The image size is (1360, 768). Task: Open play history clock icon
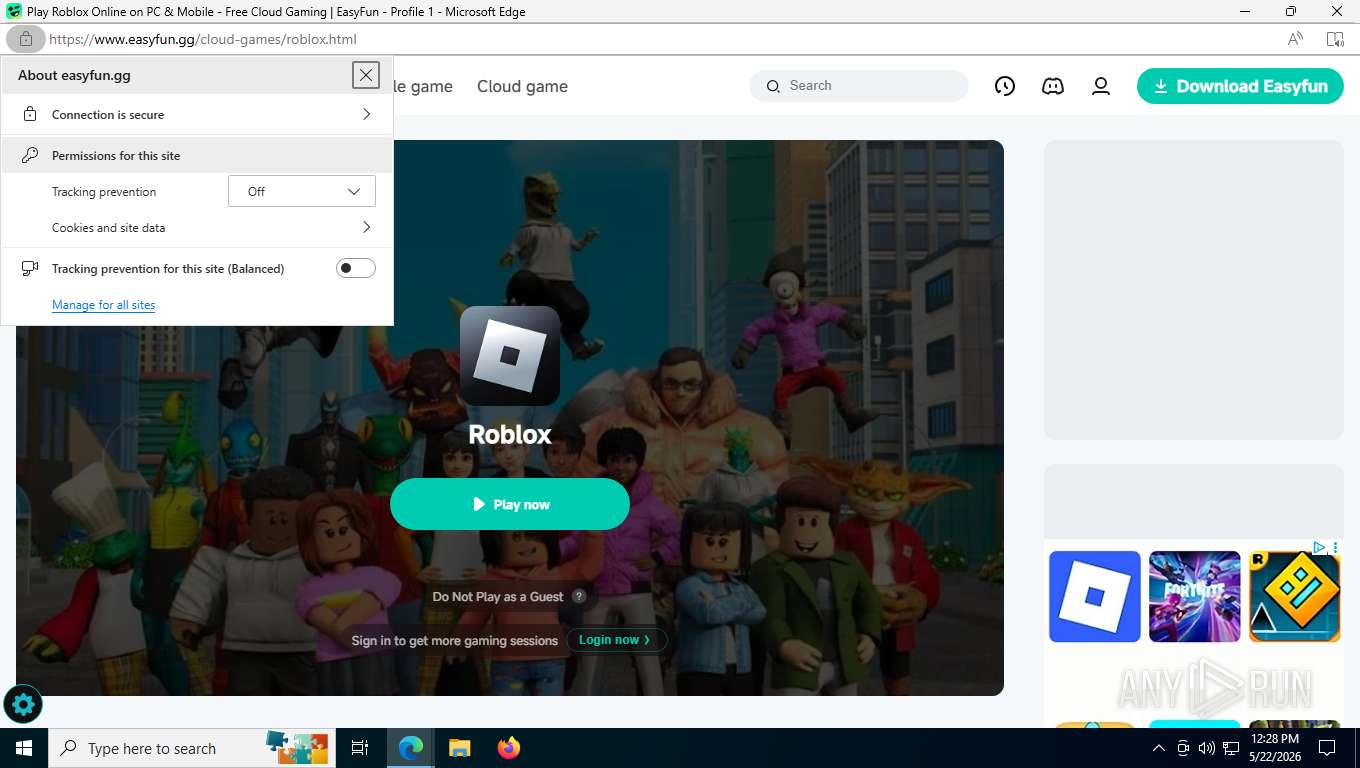pos(1005,86)
